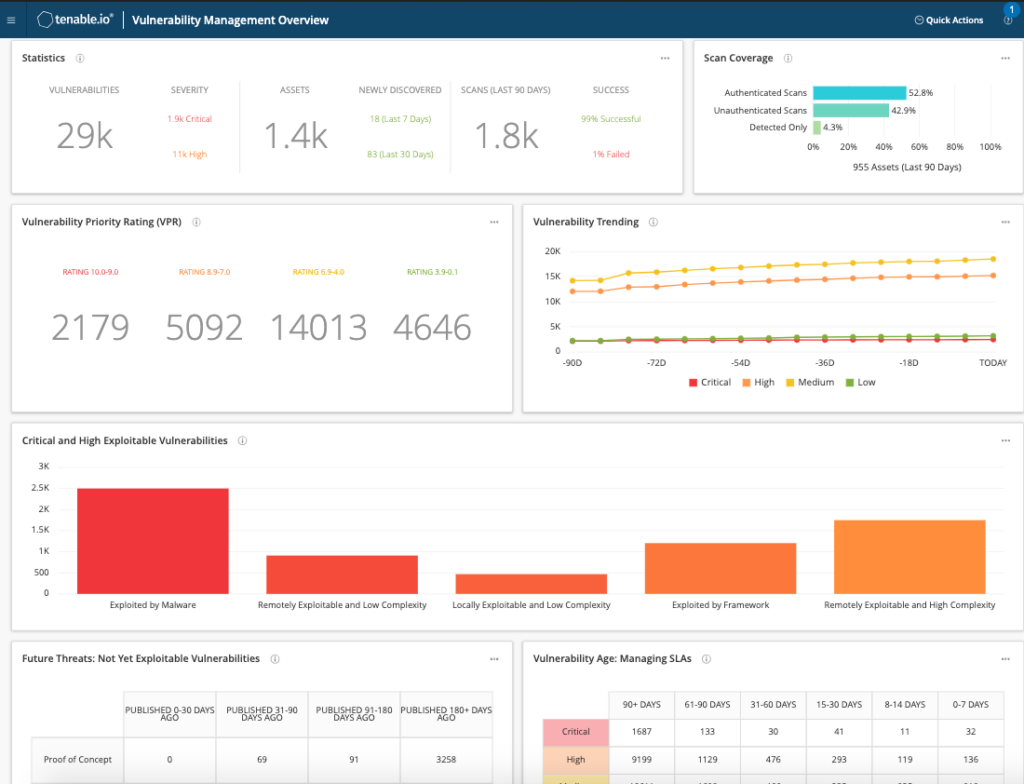Open options menu for Vulnerability Age widget

[1004, 659]
